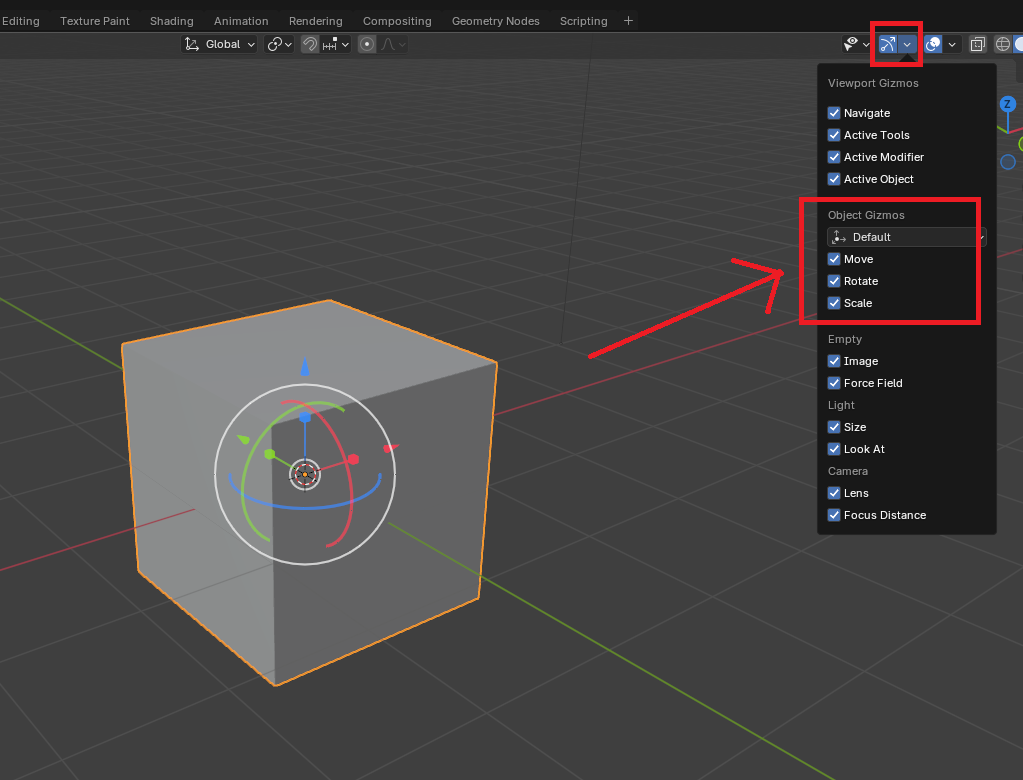Viewport: 1023px width, 780px height.
Task: Toggle the Force Field gizmo checkbox
Action: pyautogui.click(x=834, y=383)
